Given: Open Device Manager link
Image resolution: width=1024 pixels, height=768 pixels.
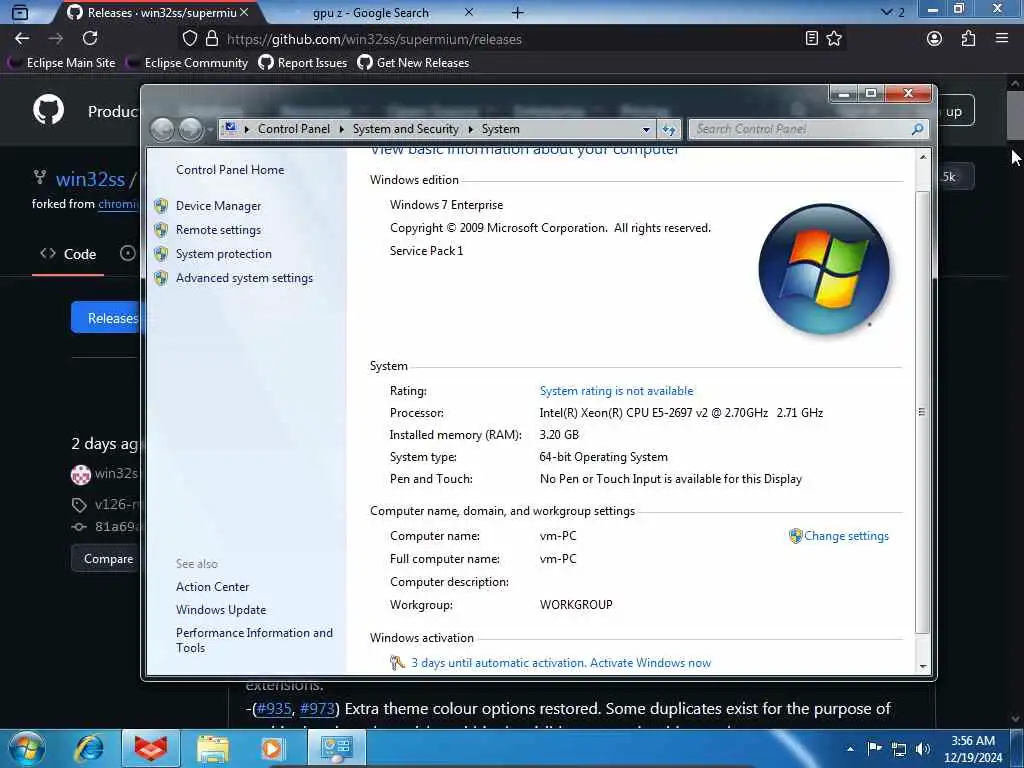Looking at the screenshot, I should tap(218, 206).
